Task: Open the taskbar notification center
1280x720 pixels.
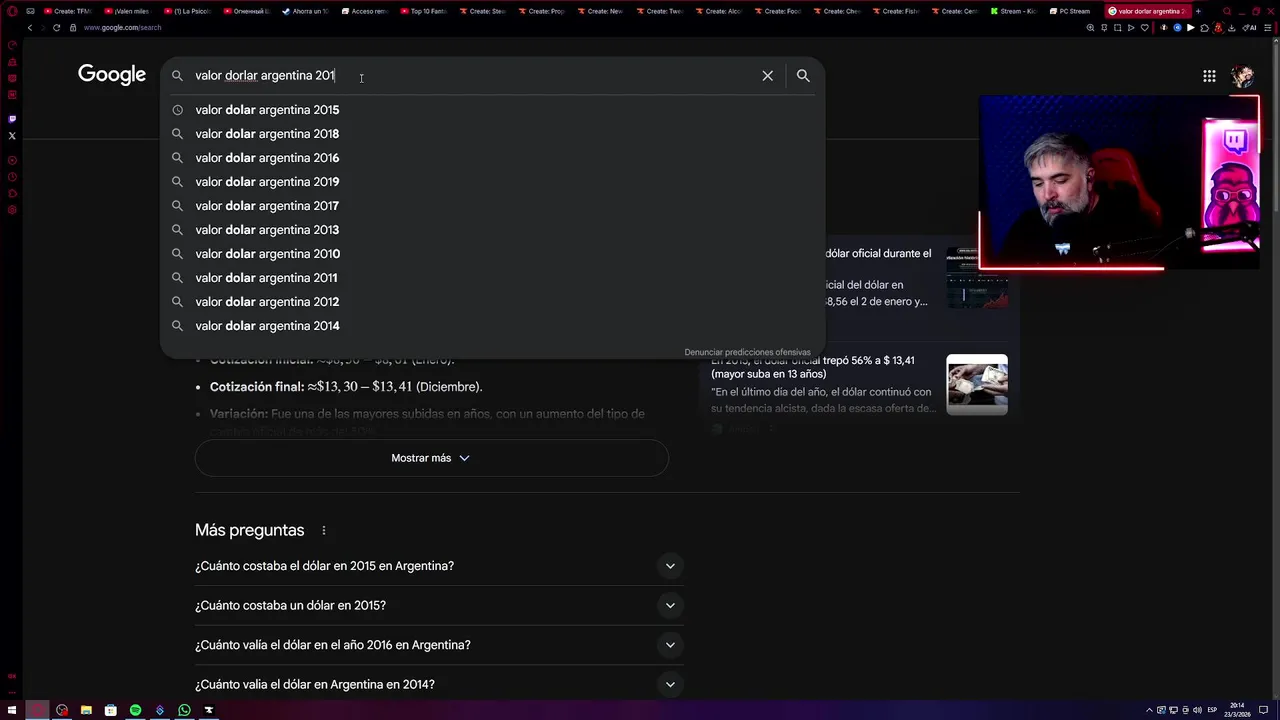Action: click(1263, 710)
